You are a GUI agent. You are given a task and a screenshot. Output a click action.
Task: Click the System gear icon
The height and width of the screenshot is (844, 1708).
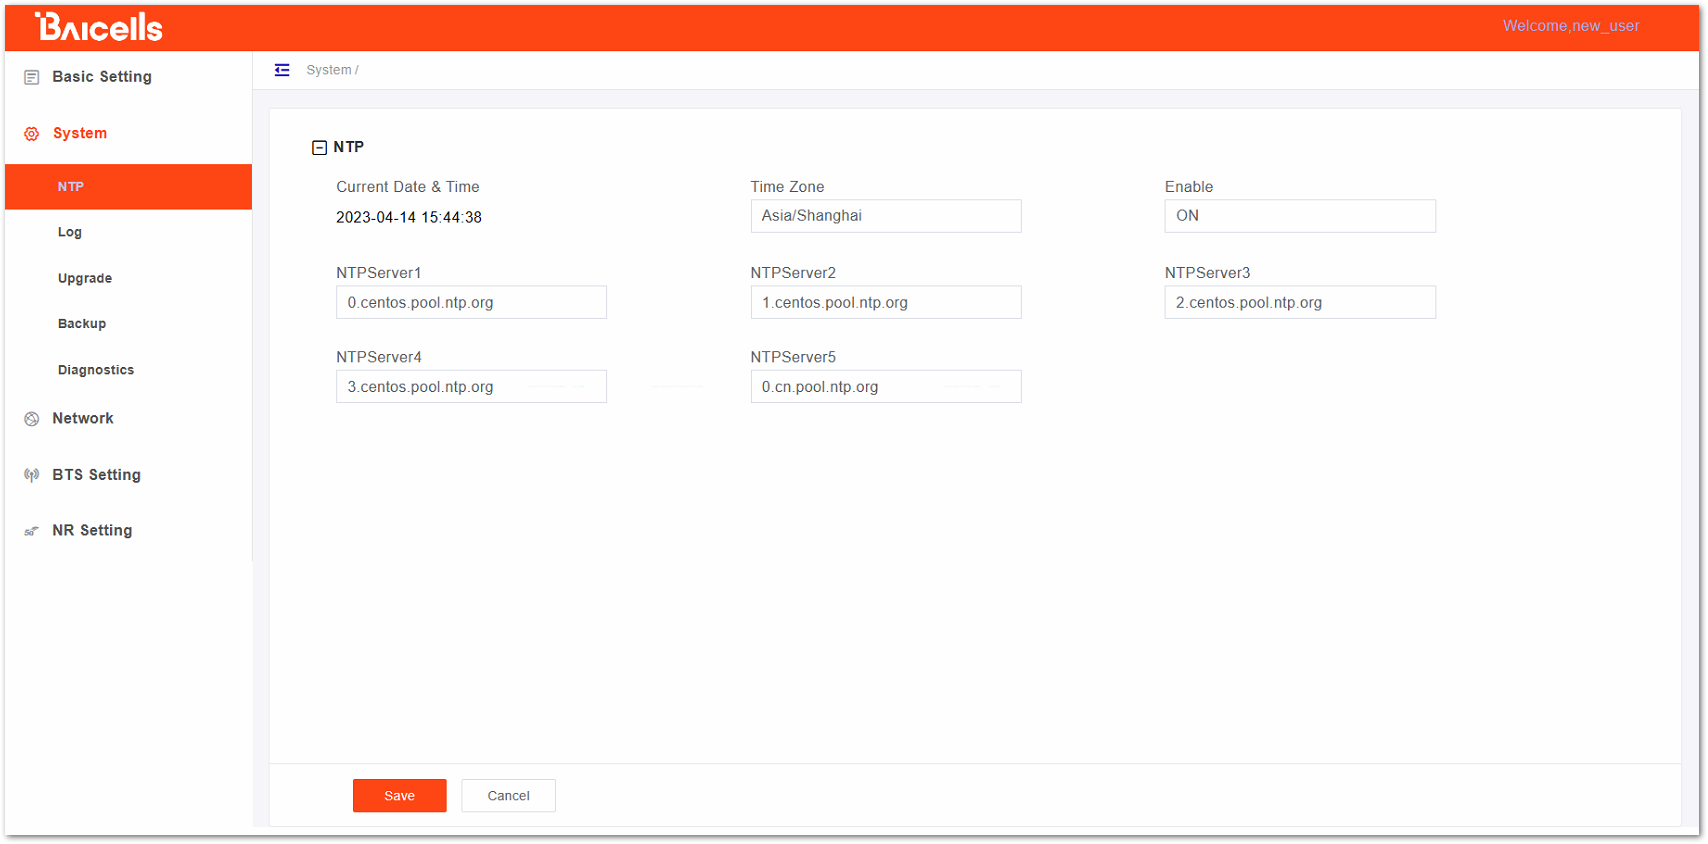point(32,134)
